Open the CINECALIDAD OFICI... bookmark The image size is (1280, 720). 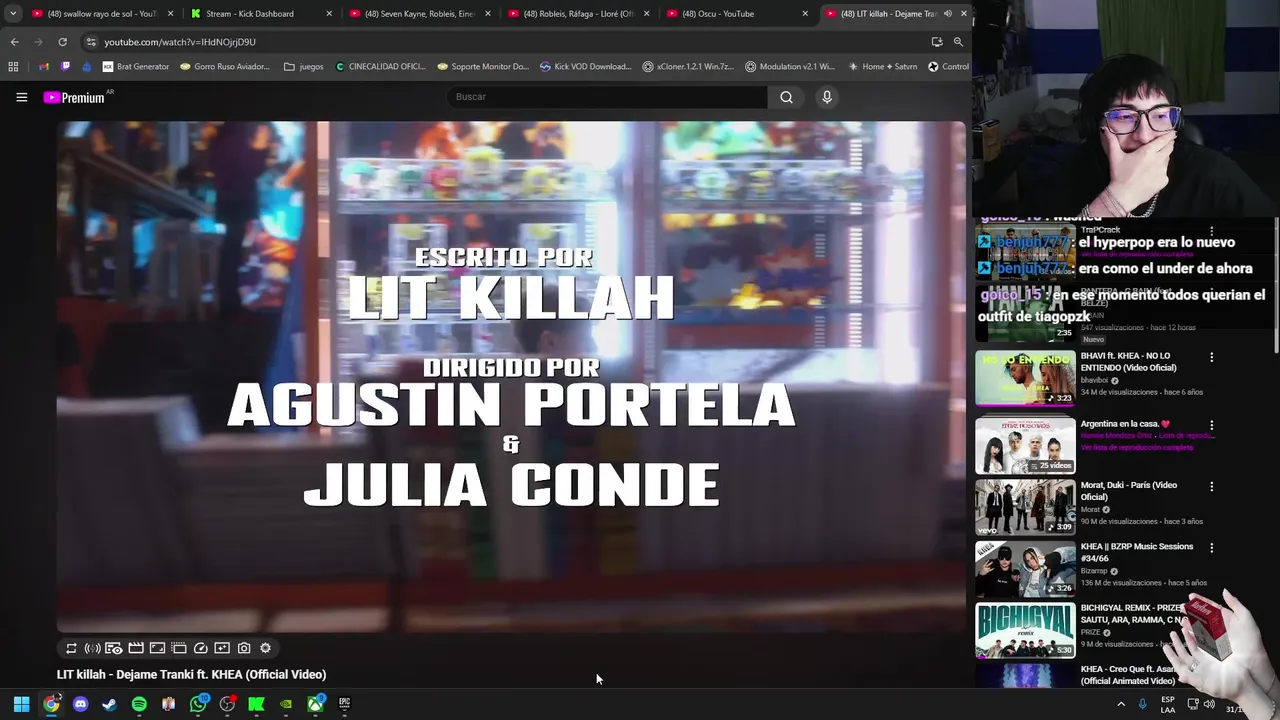point(381,67)
